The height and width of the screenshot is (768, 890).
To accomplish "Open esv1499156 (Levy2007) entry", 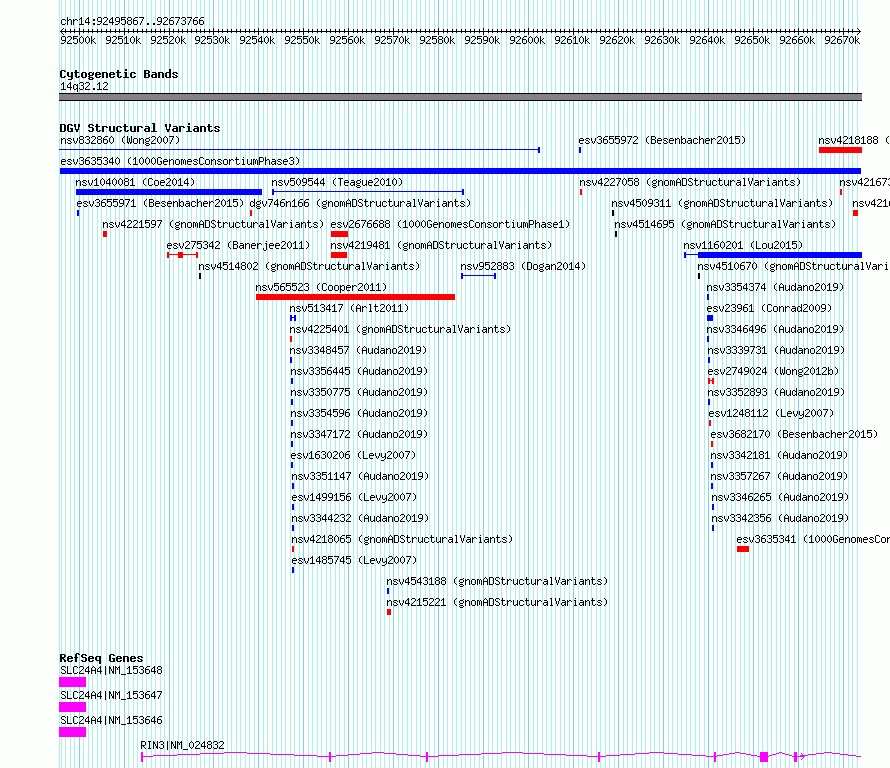I will (x=354, y=497).
